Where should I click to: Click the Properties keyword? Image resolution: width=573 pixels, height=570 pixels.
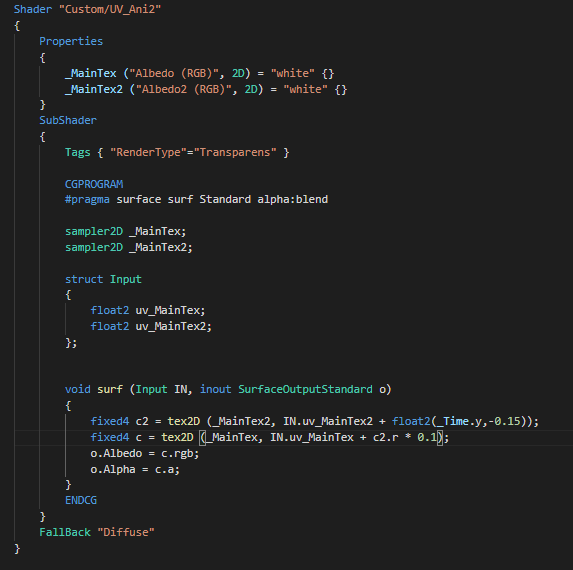[x=71, y=41]
